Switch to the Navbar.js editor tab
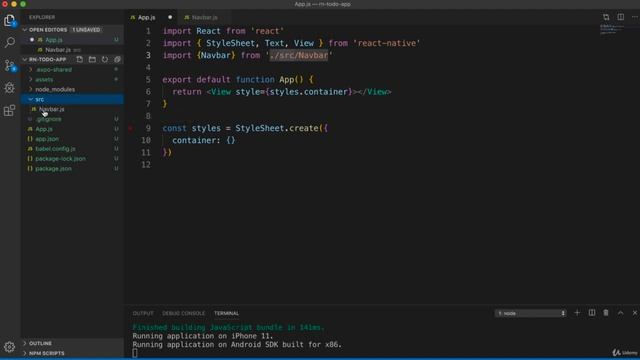The image size is (640, 360). (x=204, y=18)
